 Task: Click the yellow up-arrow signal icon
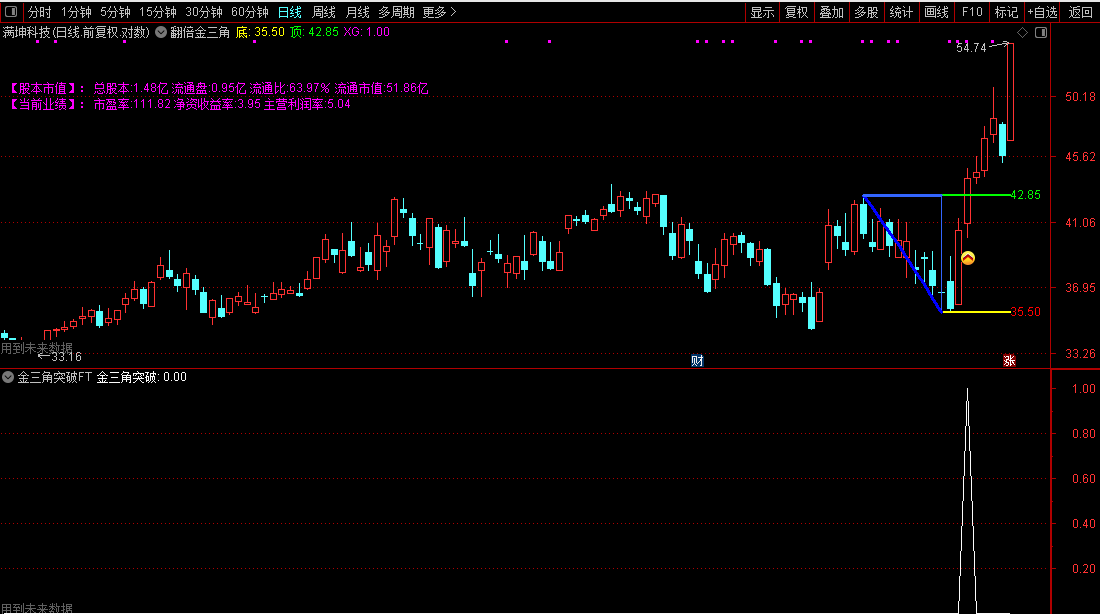(x=968, y=258)
